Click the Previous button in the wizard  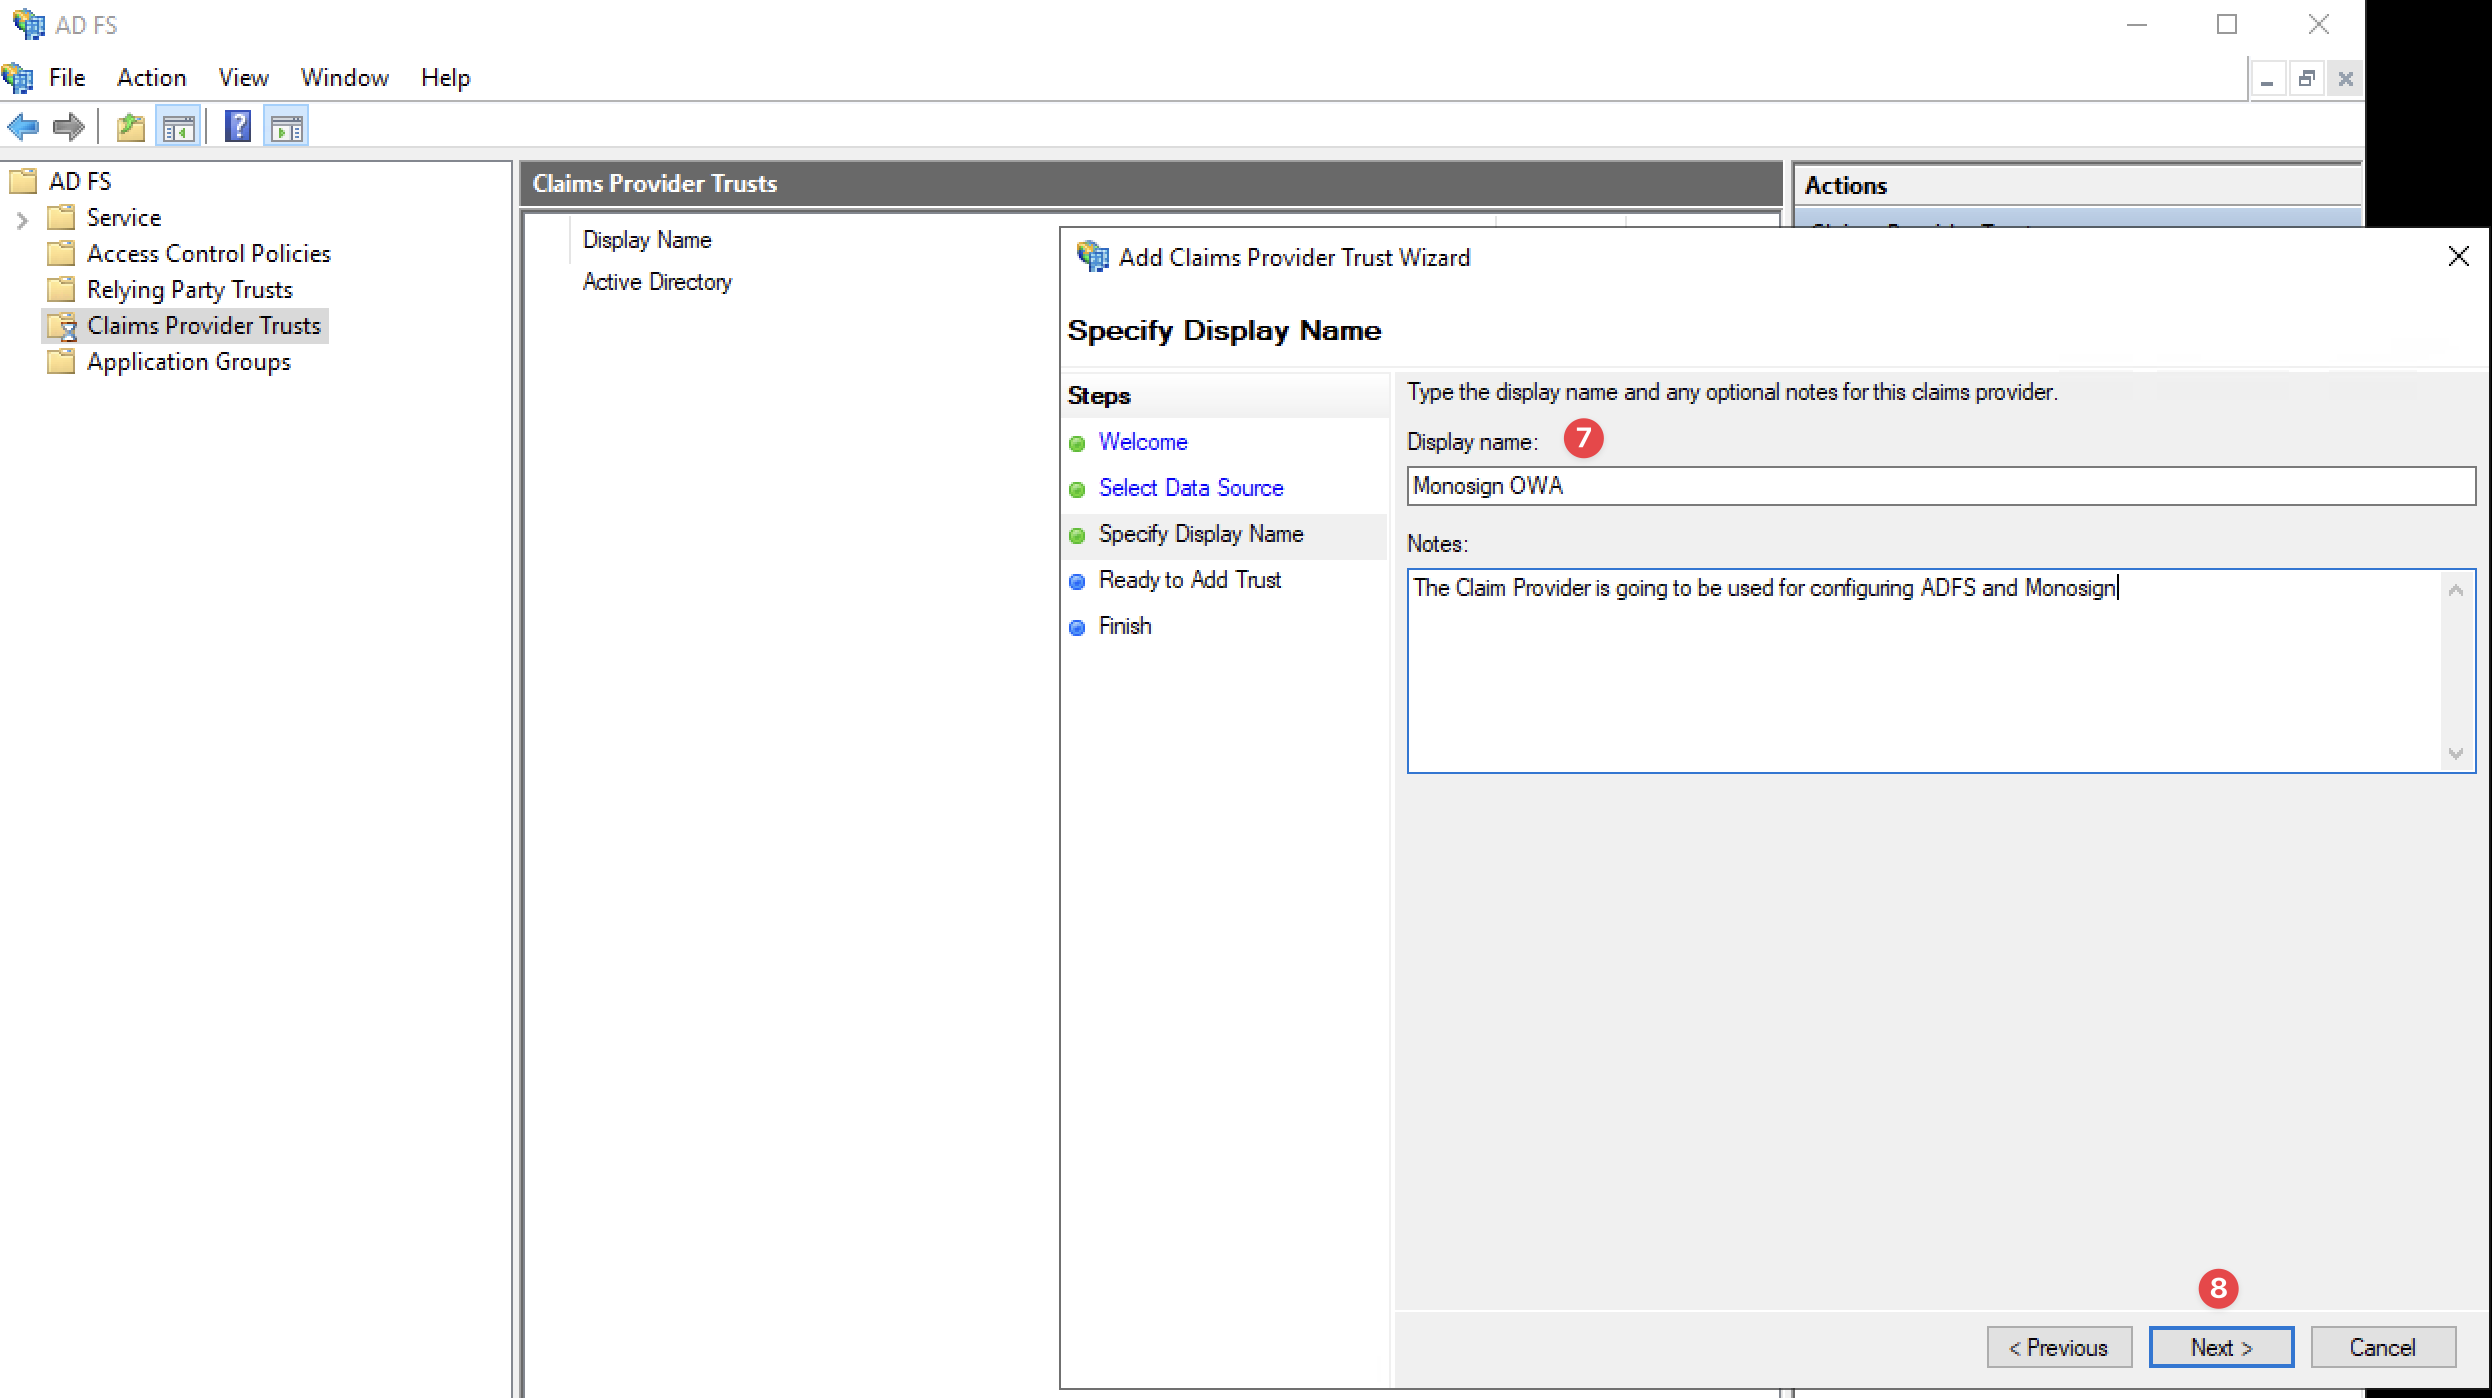click(x=2059, y=1347)
